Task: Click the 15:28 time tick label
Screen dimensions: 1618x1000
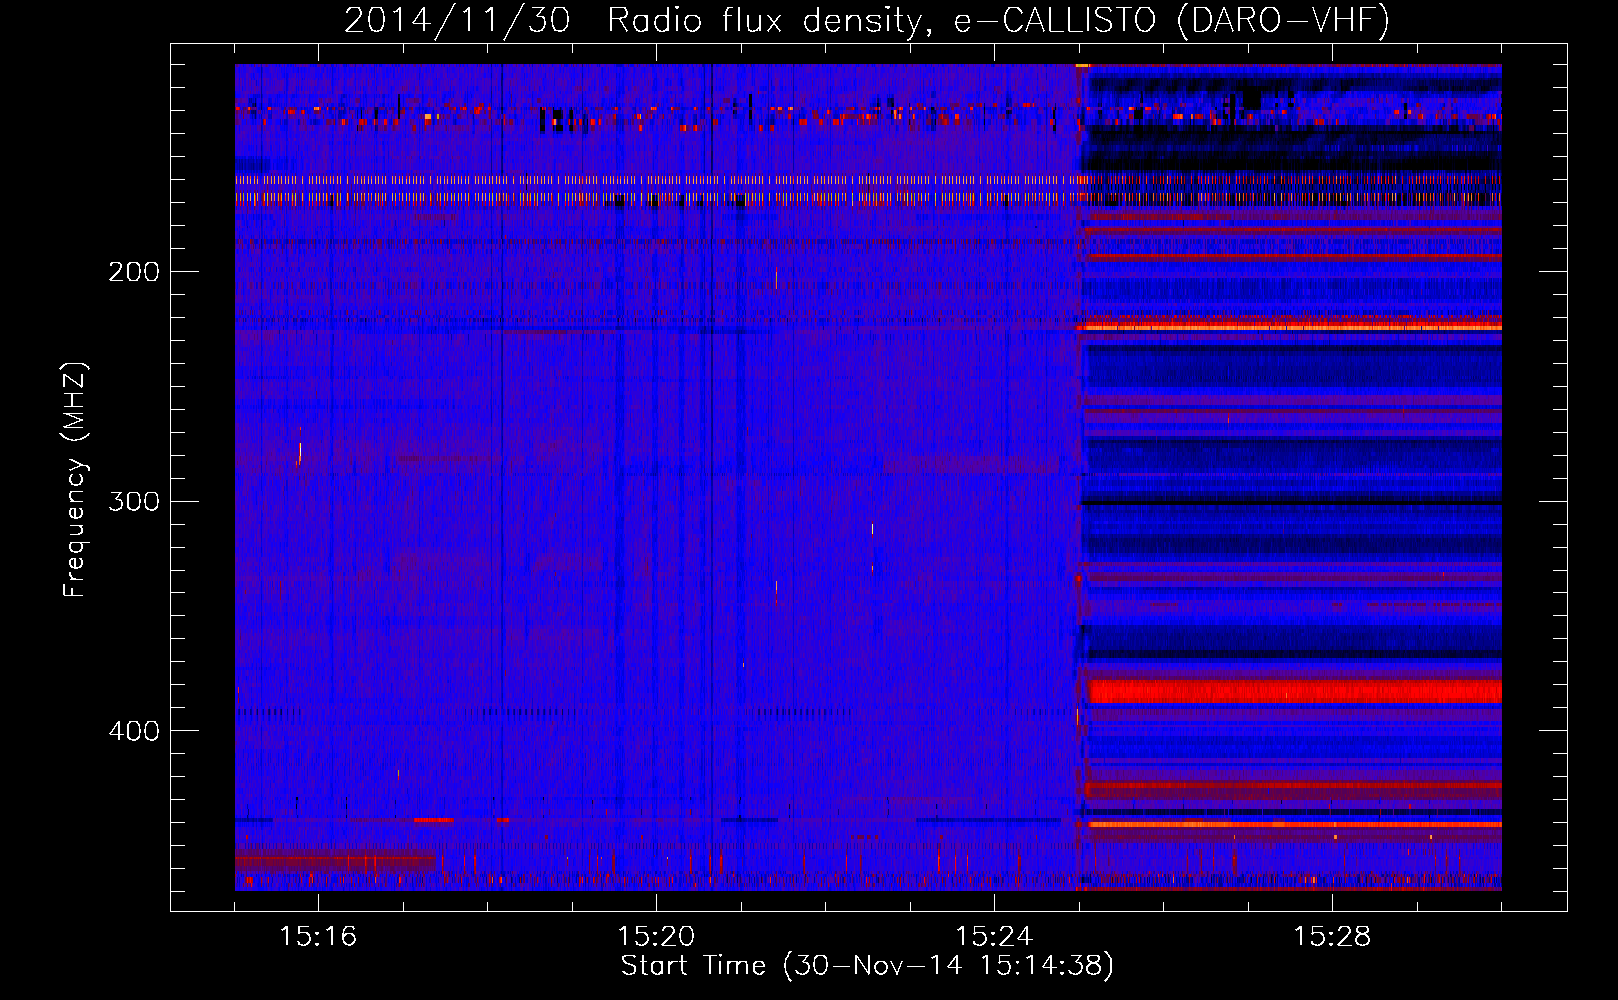Action: [1332, 937]
